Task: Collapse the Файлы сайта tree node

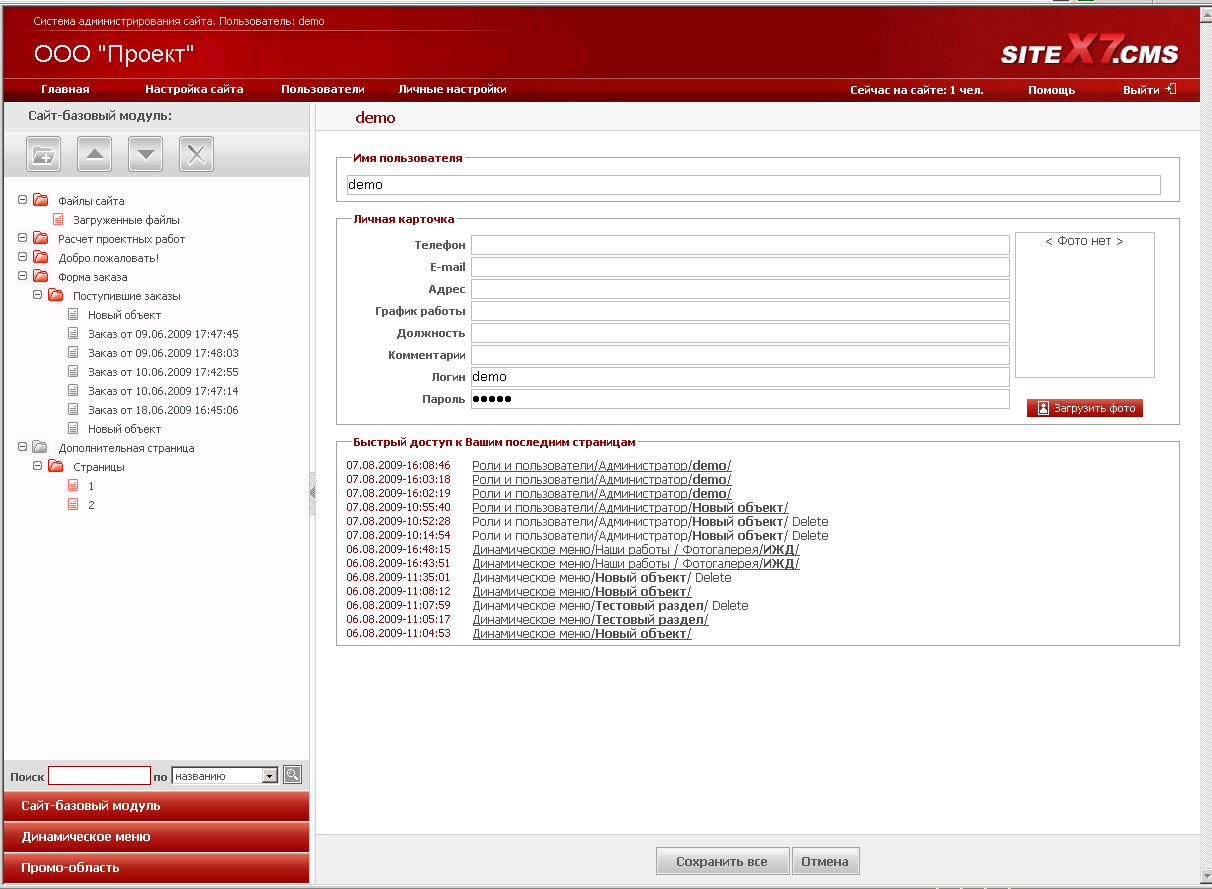Action: coord(22,201)
